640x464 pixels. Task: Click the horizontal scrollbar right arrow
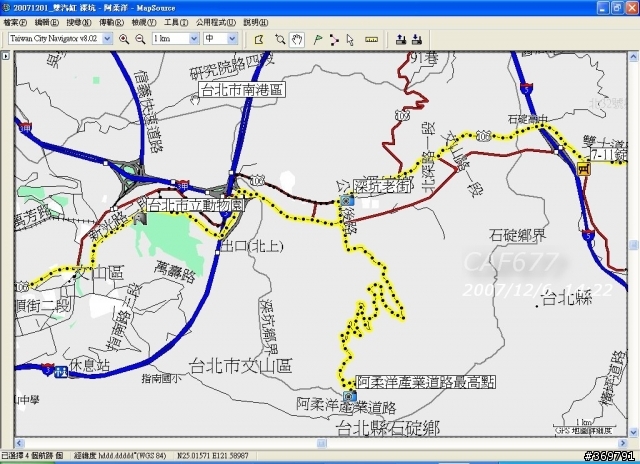point(623,443)
